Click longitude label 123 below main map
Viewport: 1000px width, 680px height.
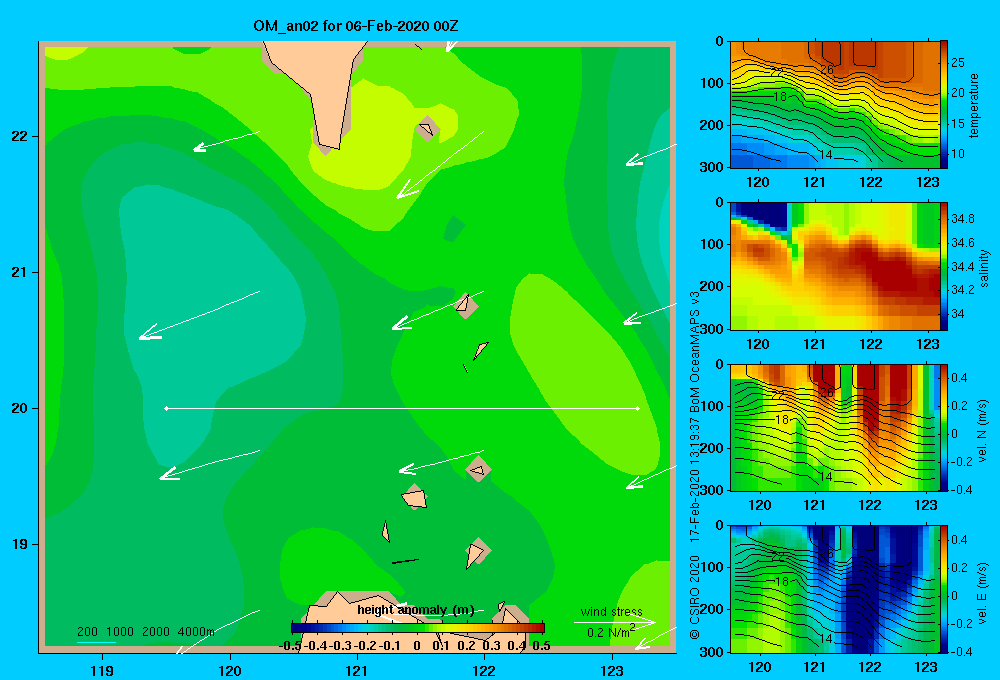612,670
